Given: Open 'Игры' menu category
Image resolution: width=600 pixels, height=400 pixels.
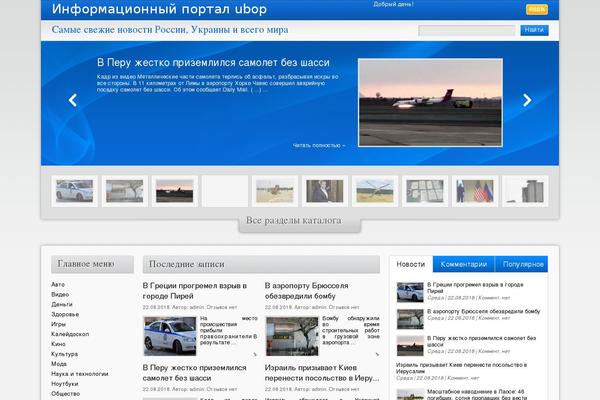Looking at the screenshot, I should click(59, 324).
